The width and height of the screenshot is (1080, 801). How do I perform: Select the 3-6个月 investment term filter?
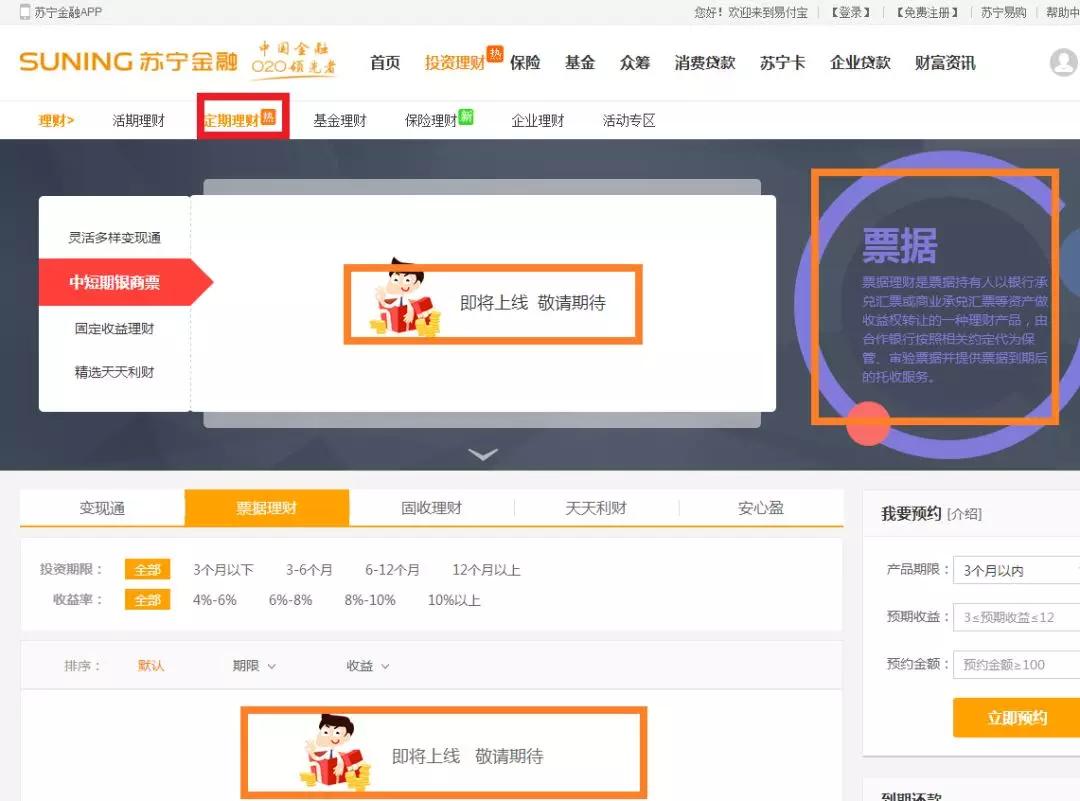[x=309, y=569]
